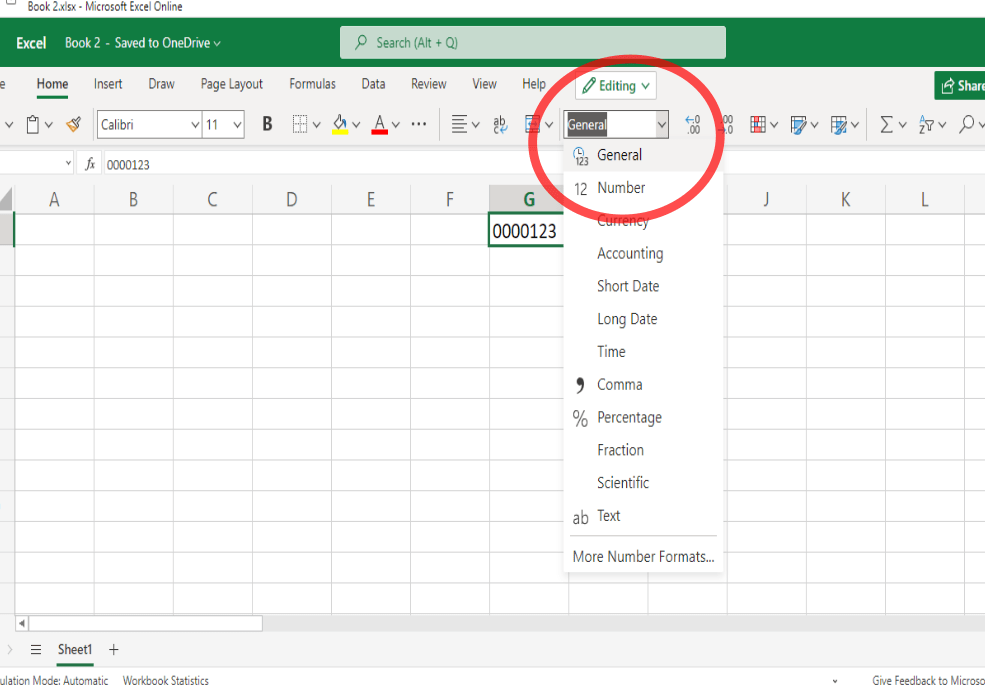Click the Wrap Text icon

(x=498, y=124)
